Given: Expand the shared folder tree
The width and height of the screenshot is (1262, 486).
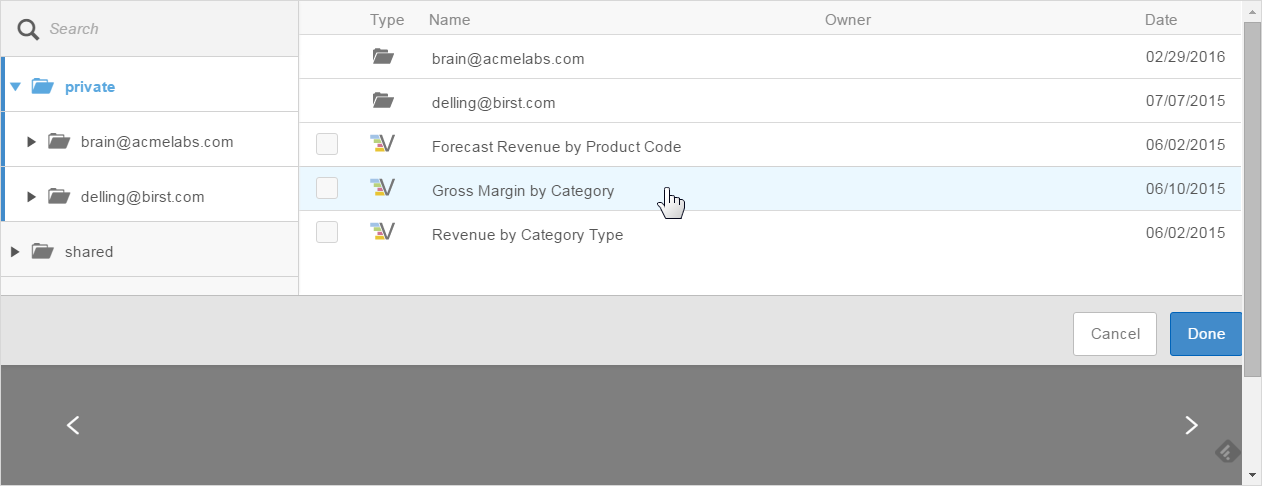Looking at the screenshot, I should tap(15, 252).
